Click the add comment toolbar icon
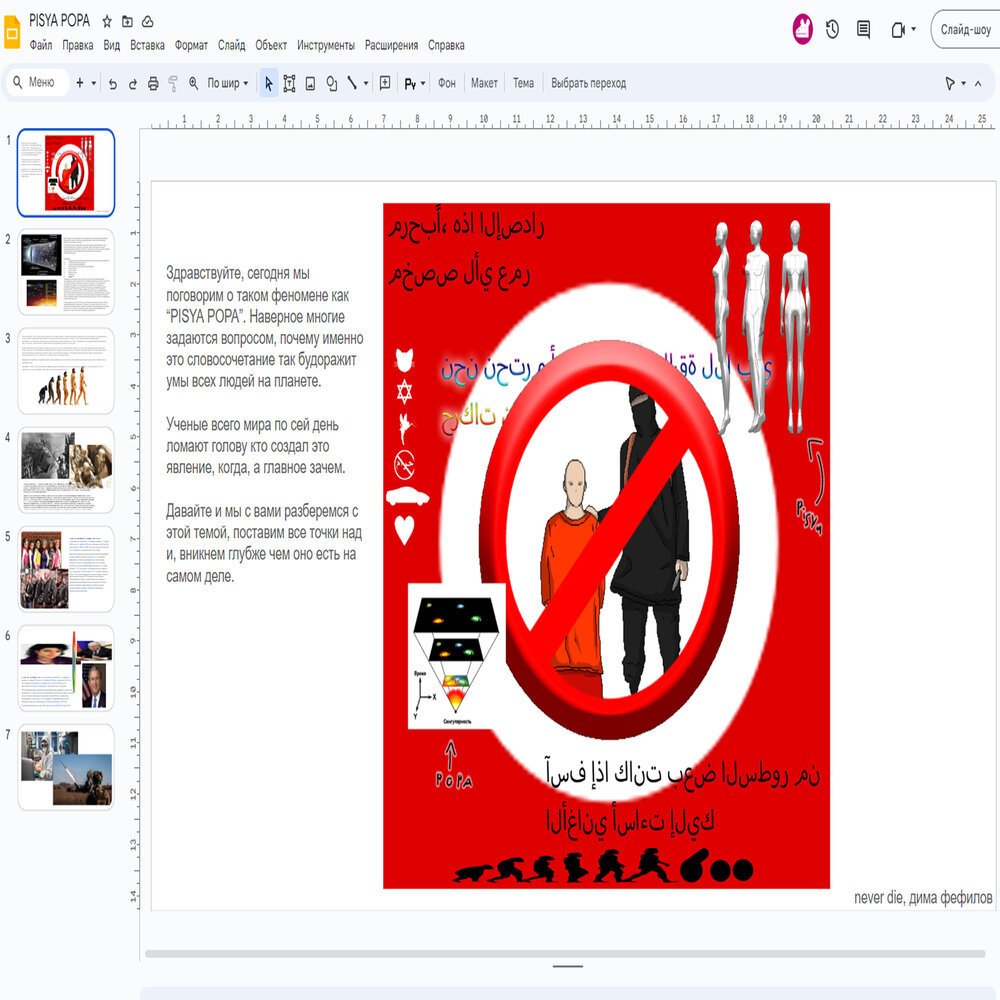The image size is (1000, 1000). (385, 84)
